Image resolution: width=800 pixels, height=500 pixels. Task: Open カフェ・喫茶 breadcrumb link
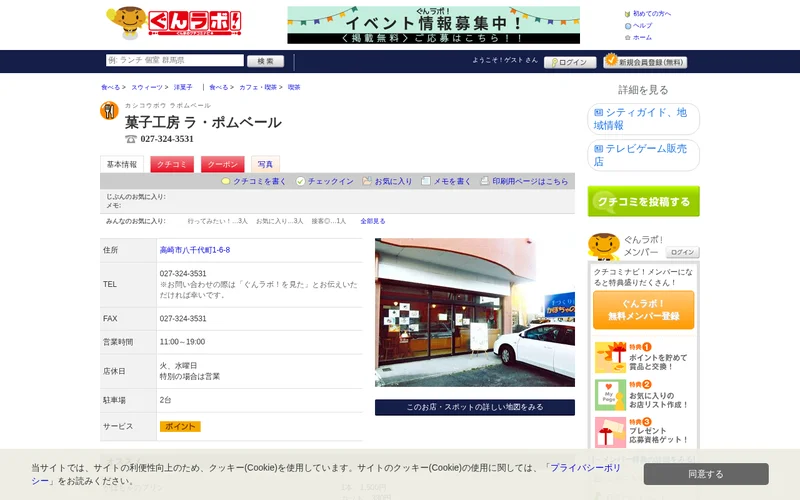(x=258, y=87)
